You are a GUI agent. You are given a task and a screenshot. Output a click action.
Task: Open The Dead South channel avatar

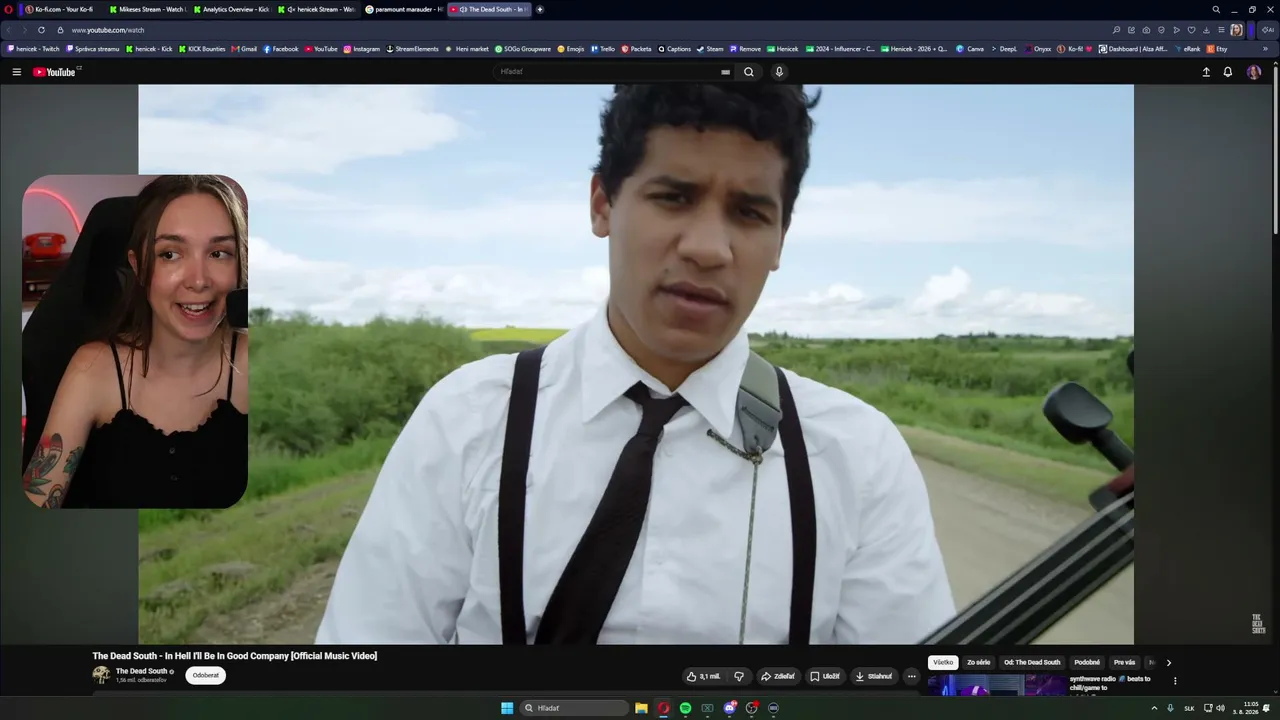pos(101,675)
